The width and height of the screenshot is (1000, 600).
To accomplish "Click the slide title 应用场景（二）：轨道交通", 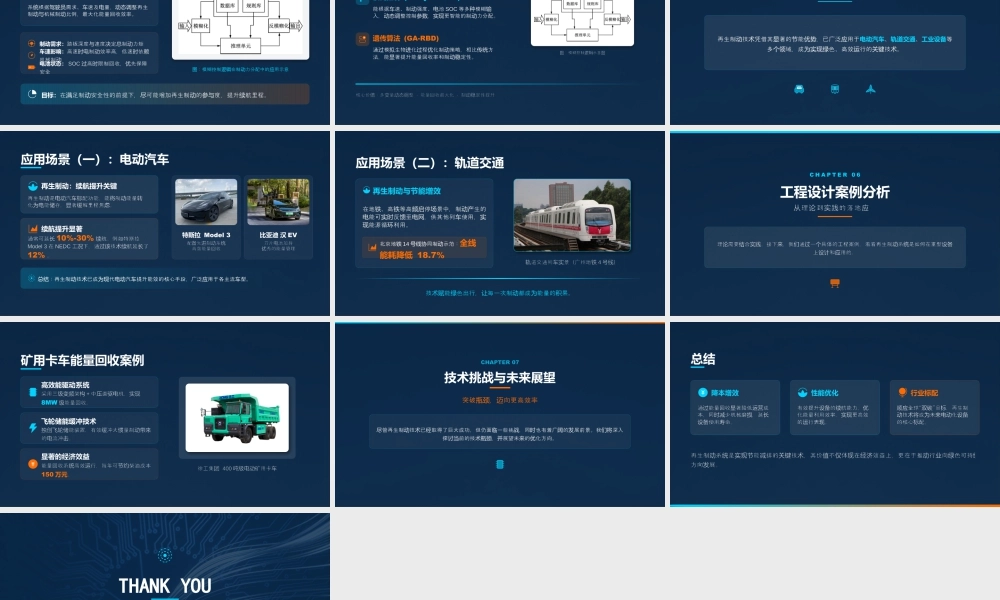I will pos(430,163).
